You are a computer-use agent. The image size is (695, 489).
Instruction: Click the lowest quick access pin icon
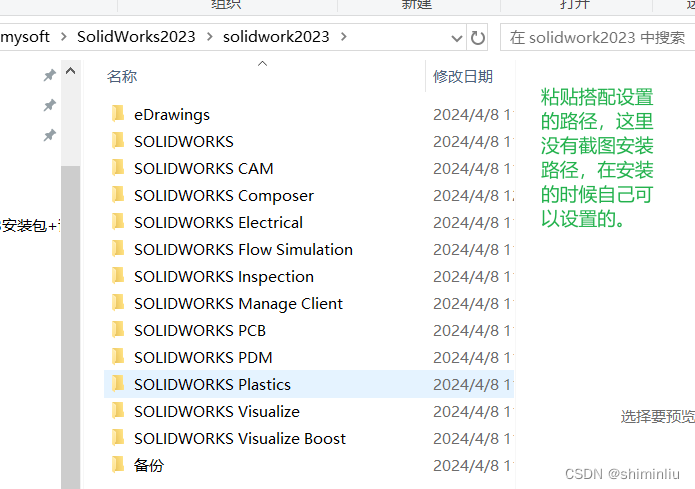click(x=50, y=135)
